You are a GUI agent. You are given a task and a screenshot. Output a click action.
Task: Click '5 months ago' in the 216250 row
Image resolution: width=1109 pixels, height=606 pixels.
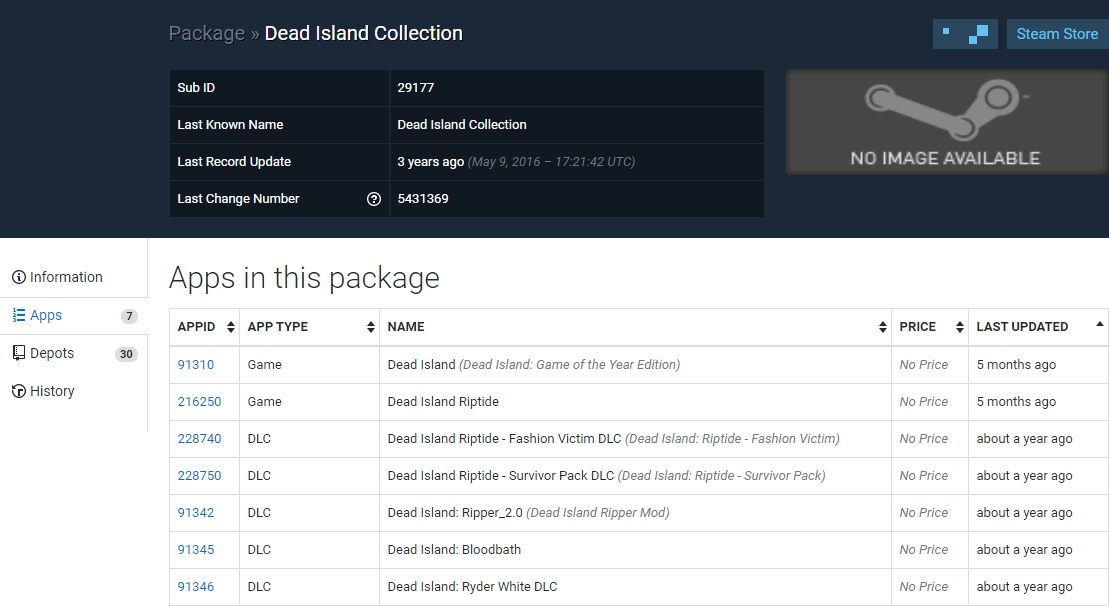(1016, 402)
